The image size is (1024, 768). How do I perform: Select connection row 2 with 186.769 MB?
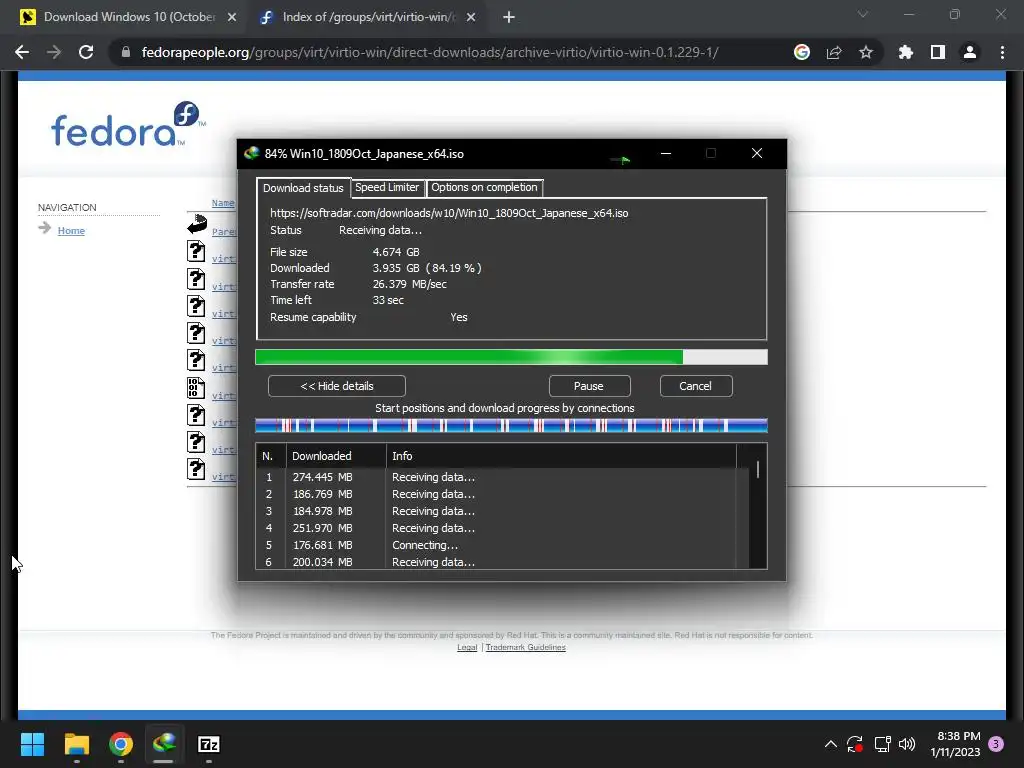click(502, 494)
